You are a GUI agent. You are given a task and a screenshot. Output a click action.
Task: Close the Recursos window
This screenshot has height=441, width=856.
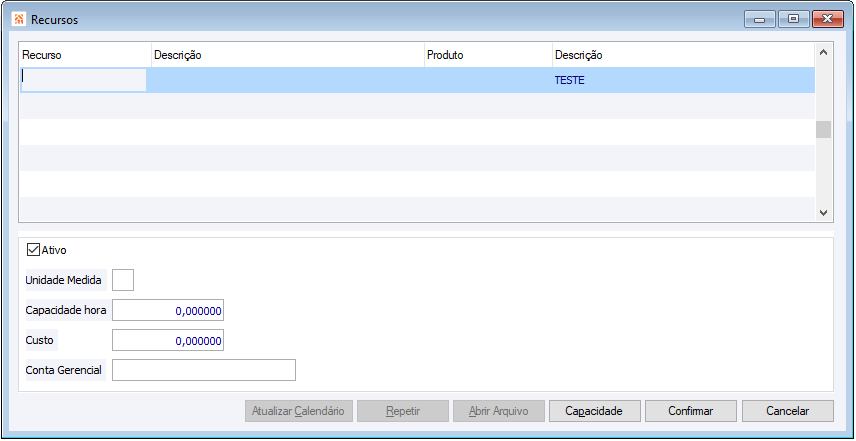pyautogui.click(x=828, y=20)
